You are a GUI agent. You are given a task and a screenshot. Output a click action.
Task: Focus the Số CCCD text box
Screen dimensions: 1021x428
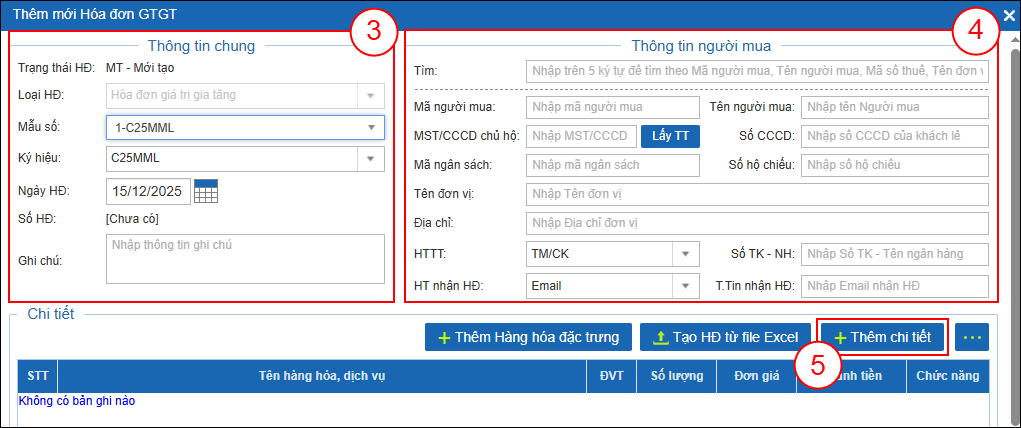[894, 136]
